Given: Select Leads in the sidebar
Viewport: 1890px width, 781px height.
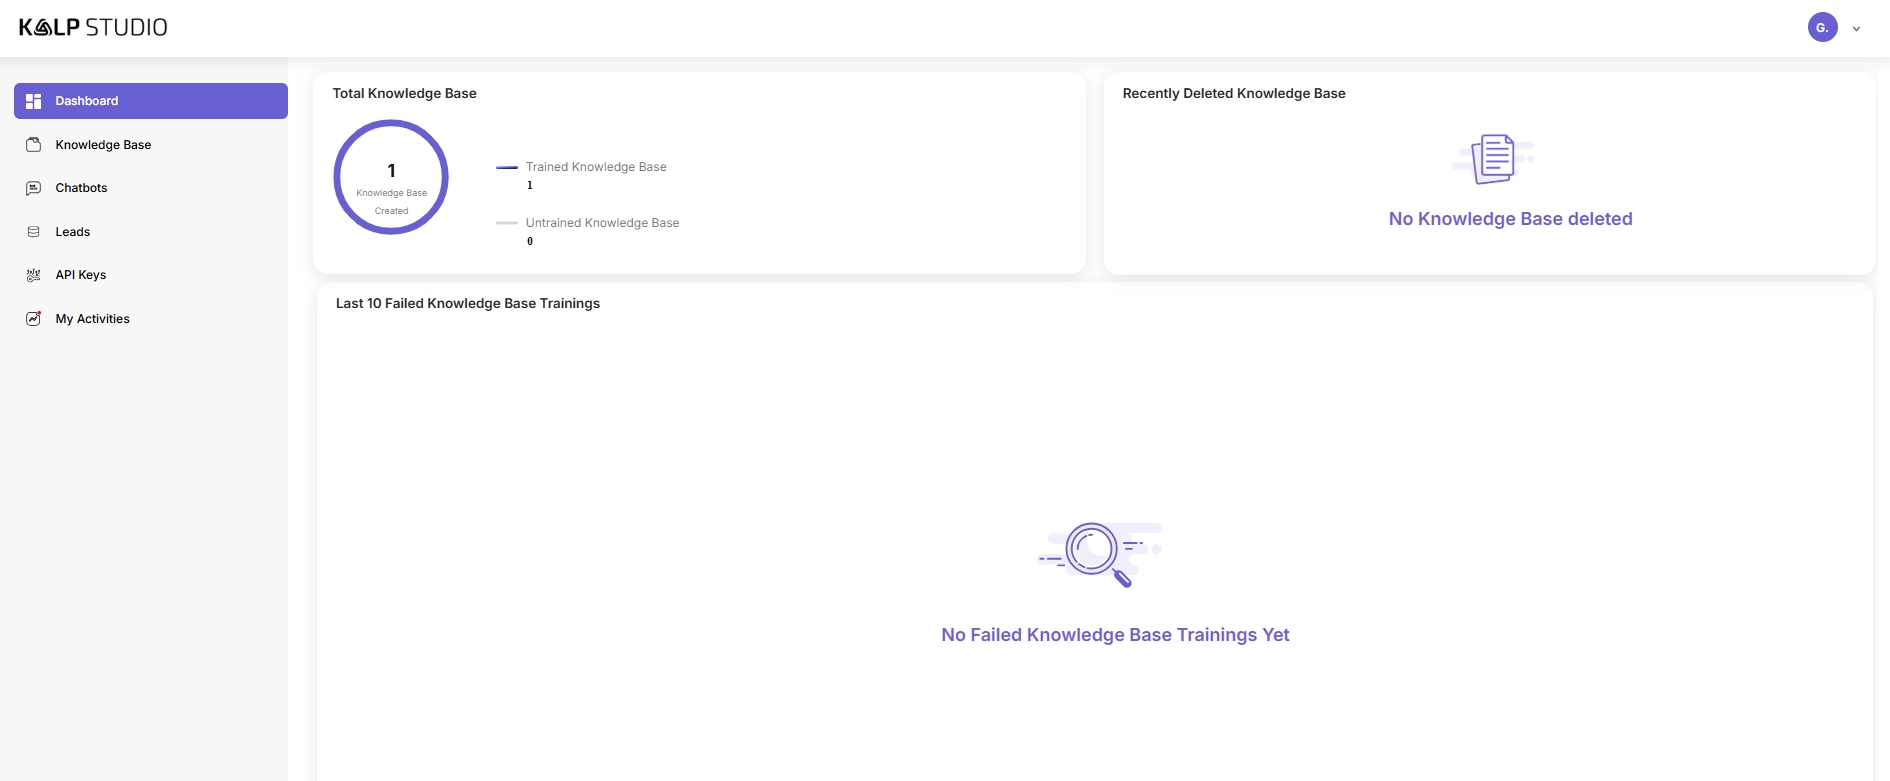Looking at the screenshot, I should (x=73, y=232).
